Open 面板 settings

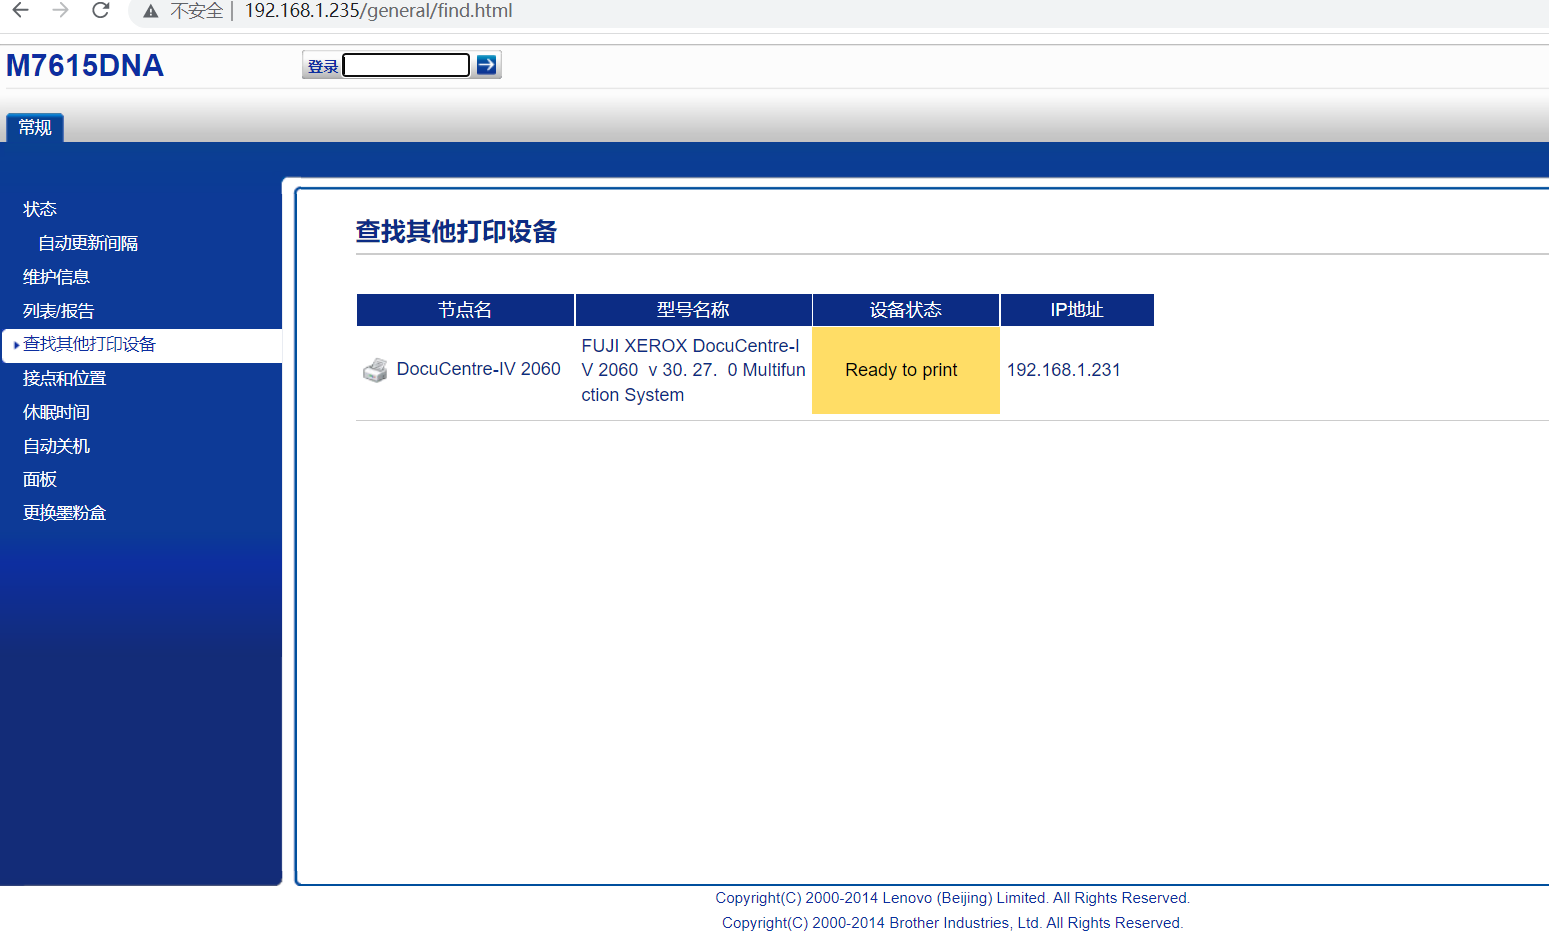coord(40,480)
